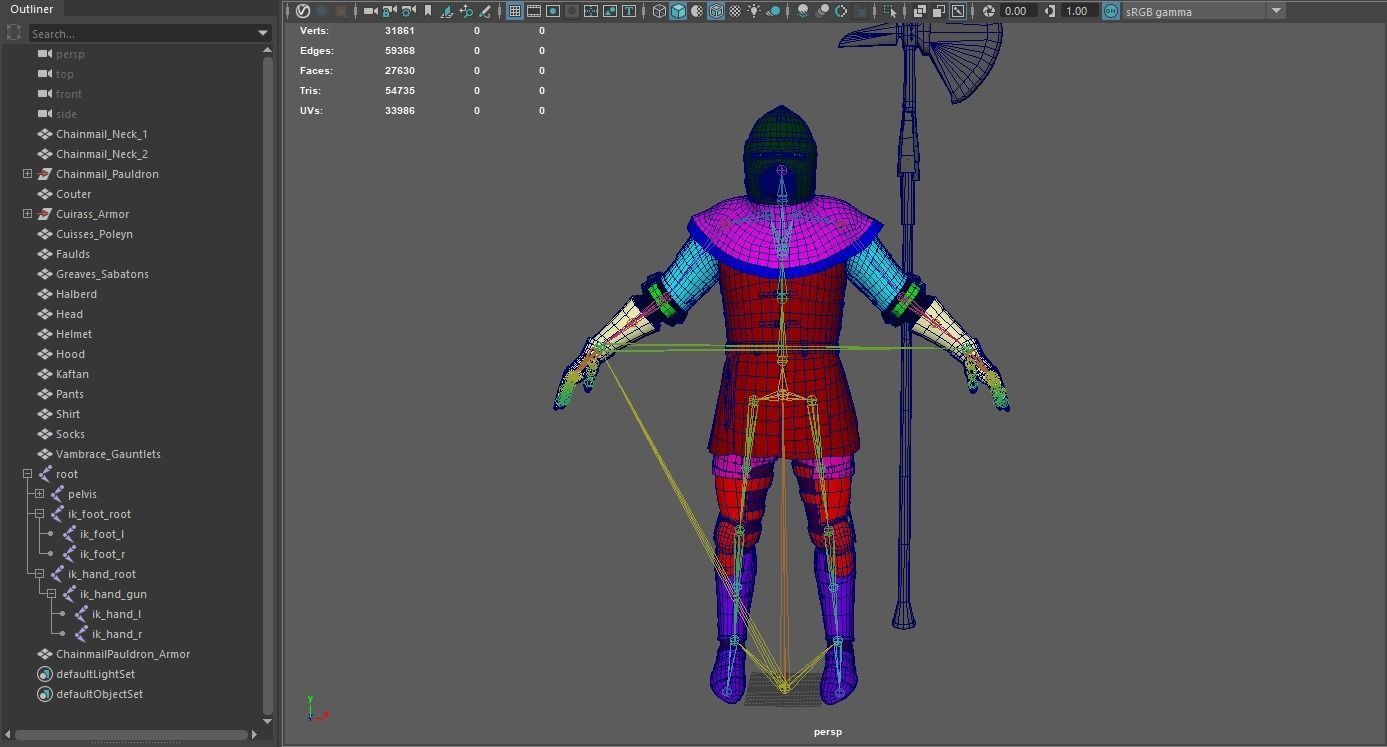Toggle the color management ON button
1387x747 pixels.
(1111, 11)
